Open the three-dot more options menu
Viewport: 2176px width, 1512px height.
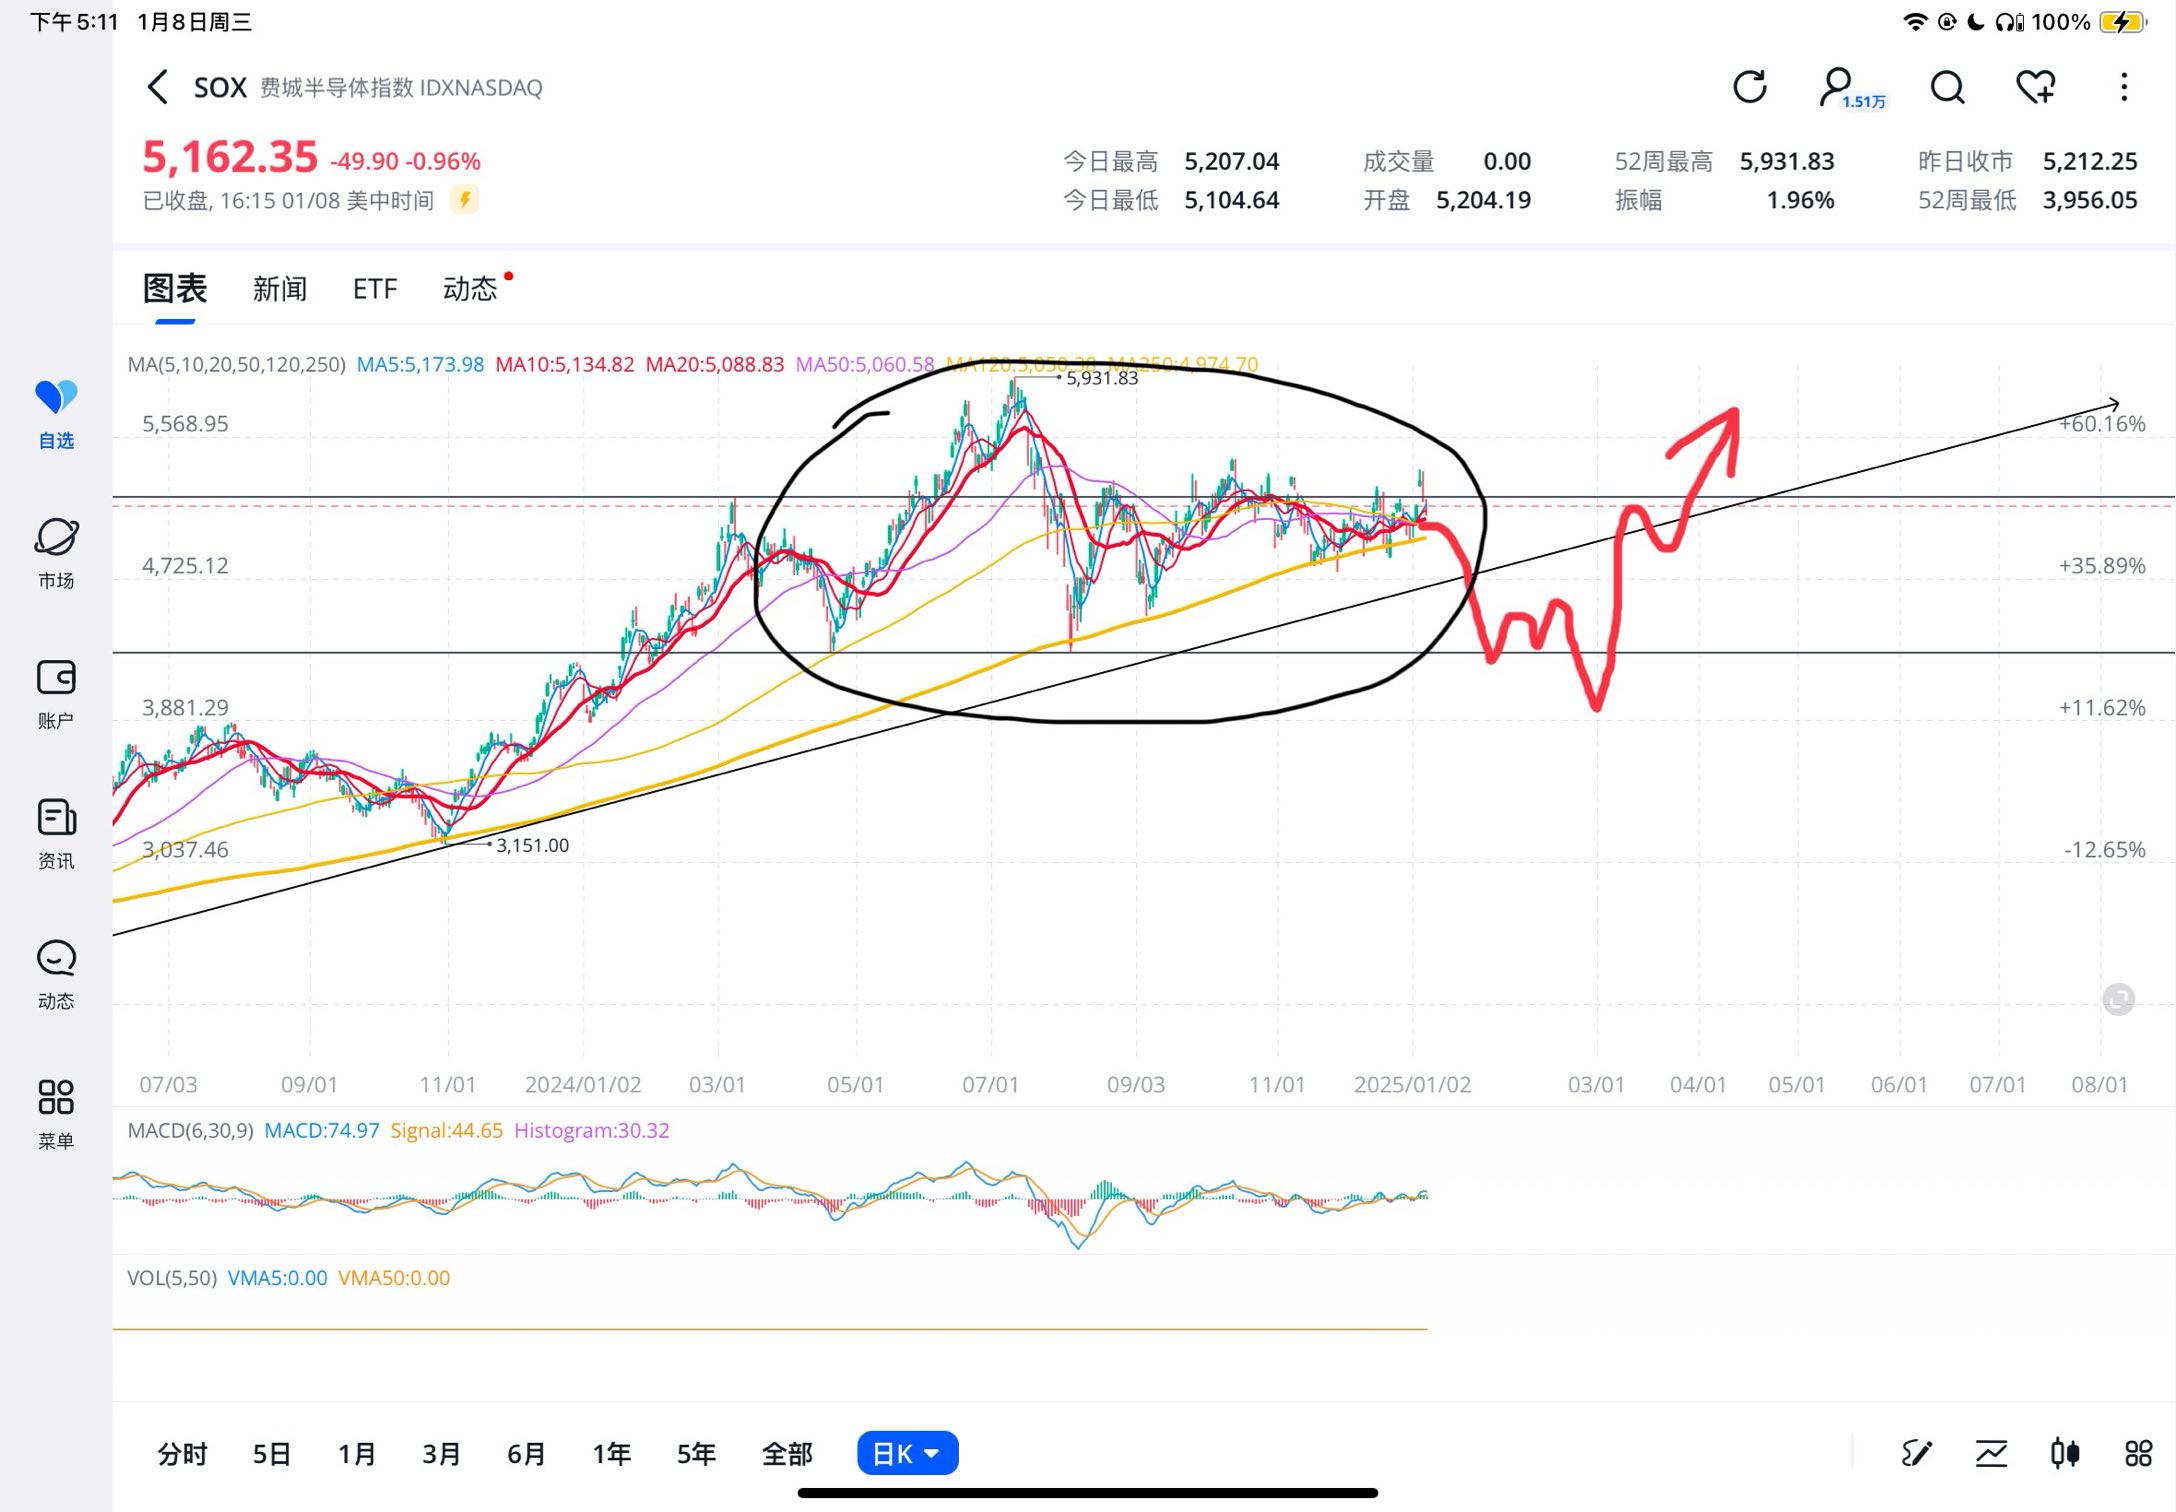click(x=2124, y=87)
